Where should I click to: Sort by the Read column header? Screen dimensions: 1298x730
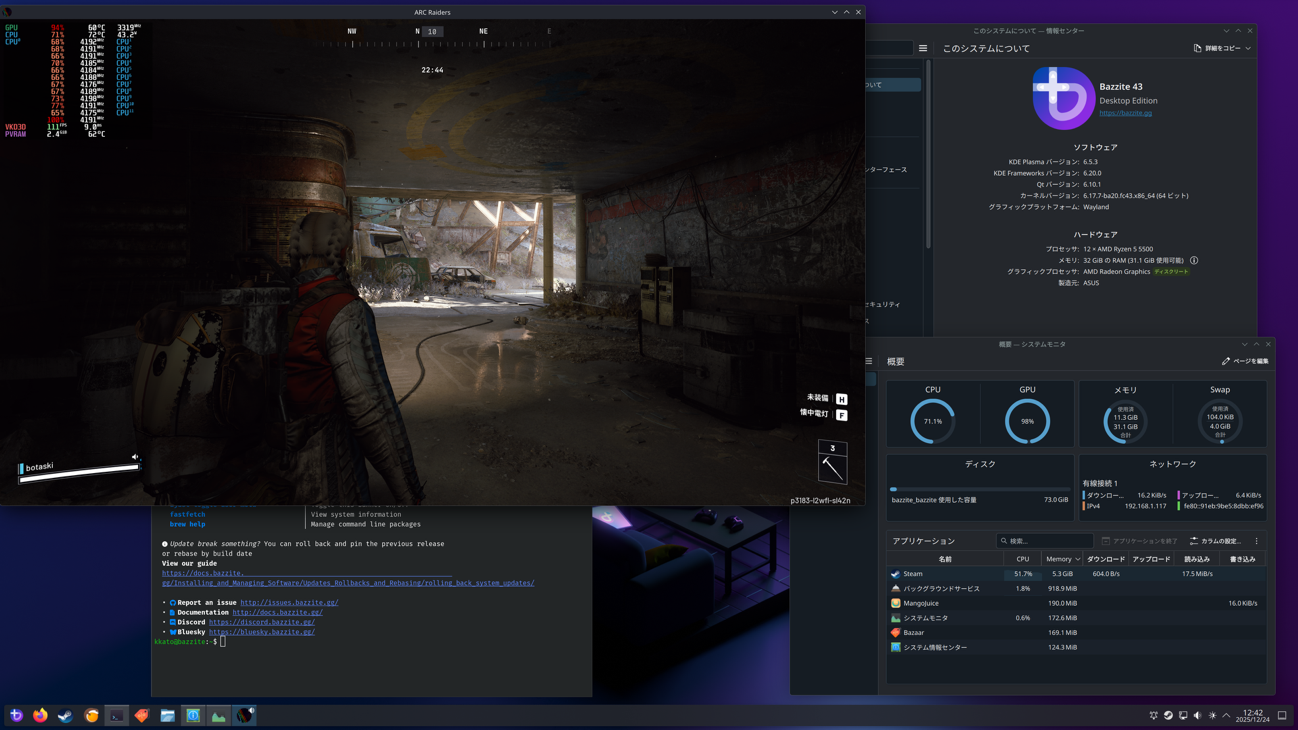[x=1197, y=559]
